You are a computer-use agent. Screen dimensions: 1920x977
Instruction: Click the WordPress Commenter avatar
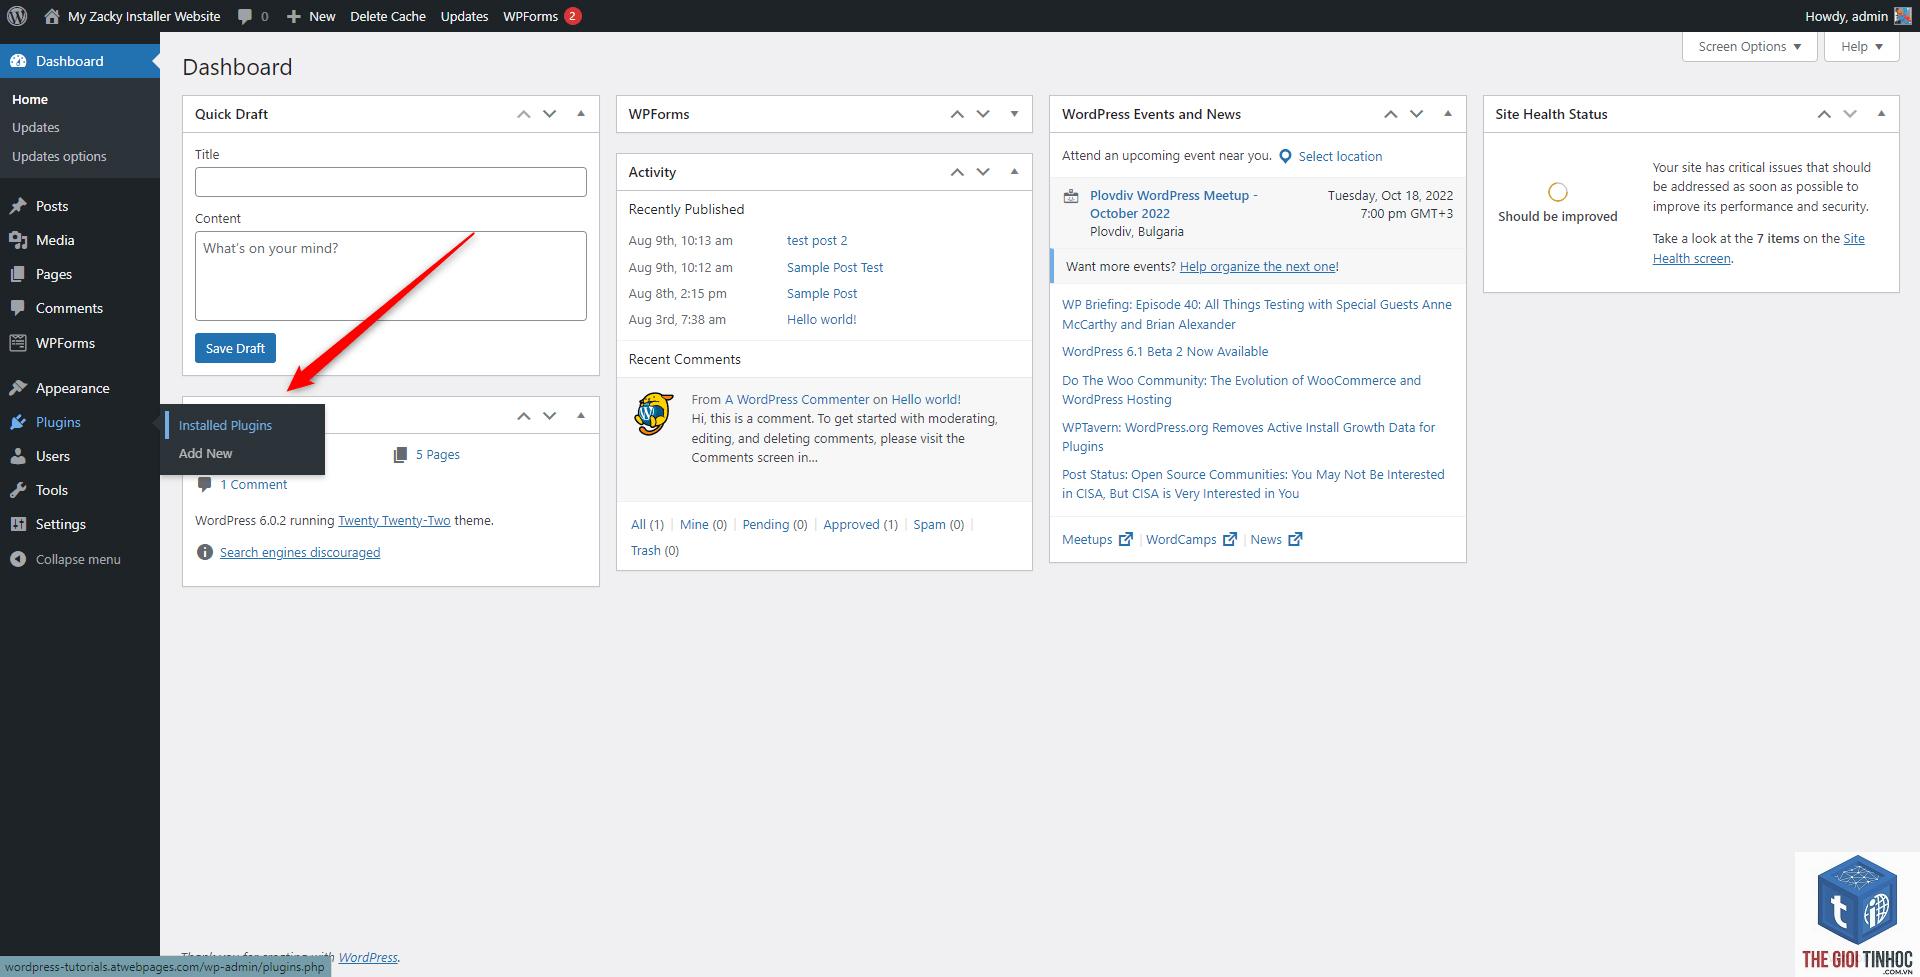point(654,414)
